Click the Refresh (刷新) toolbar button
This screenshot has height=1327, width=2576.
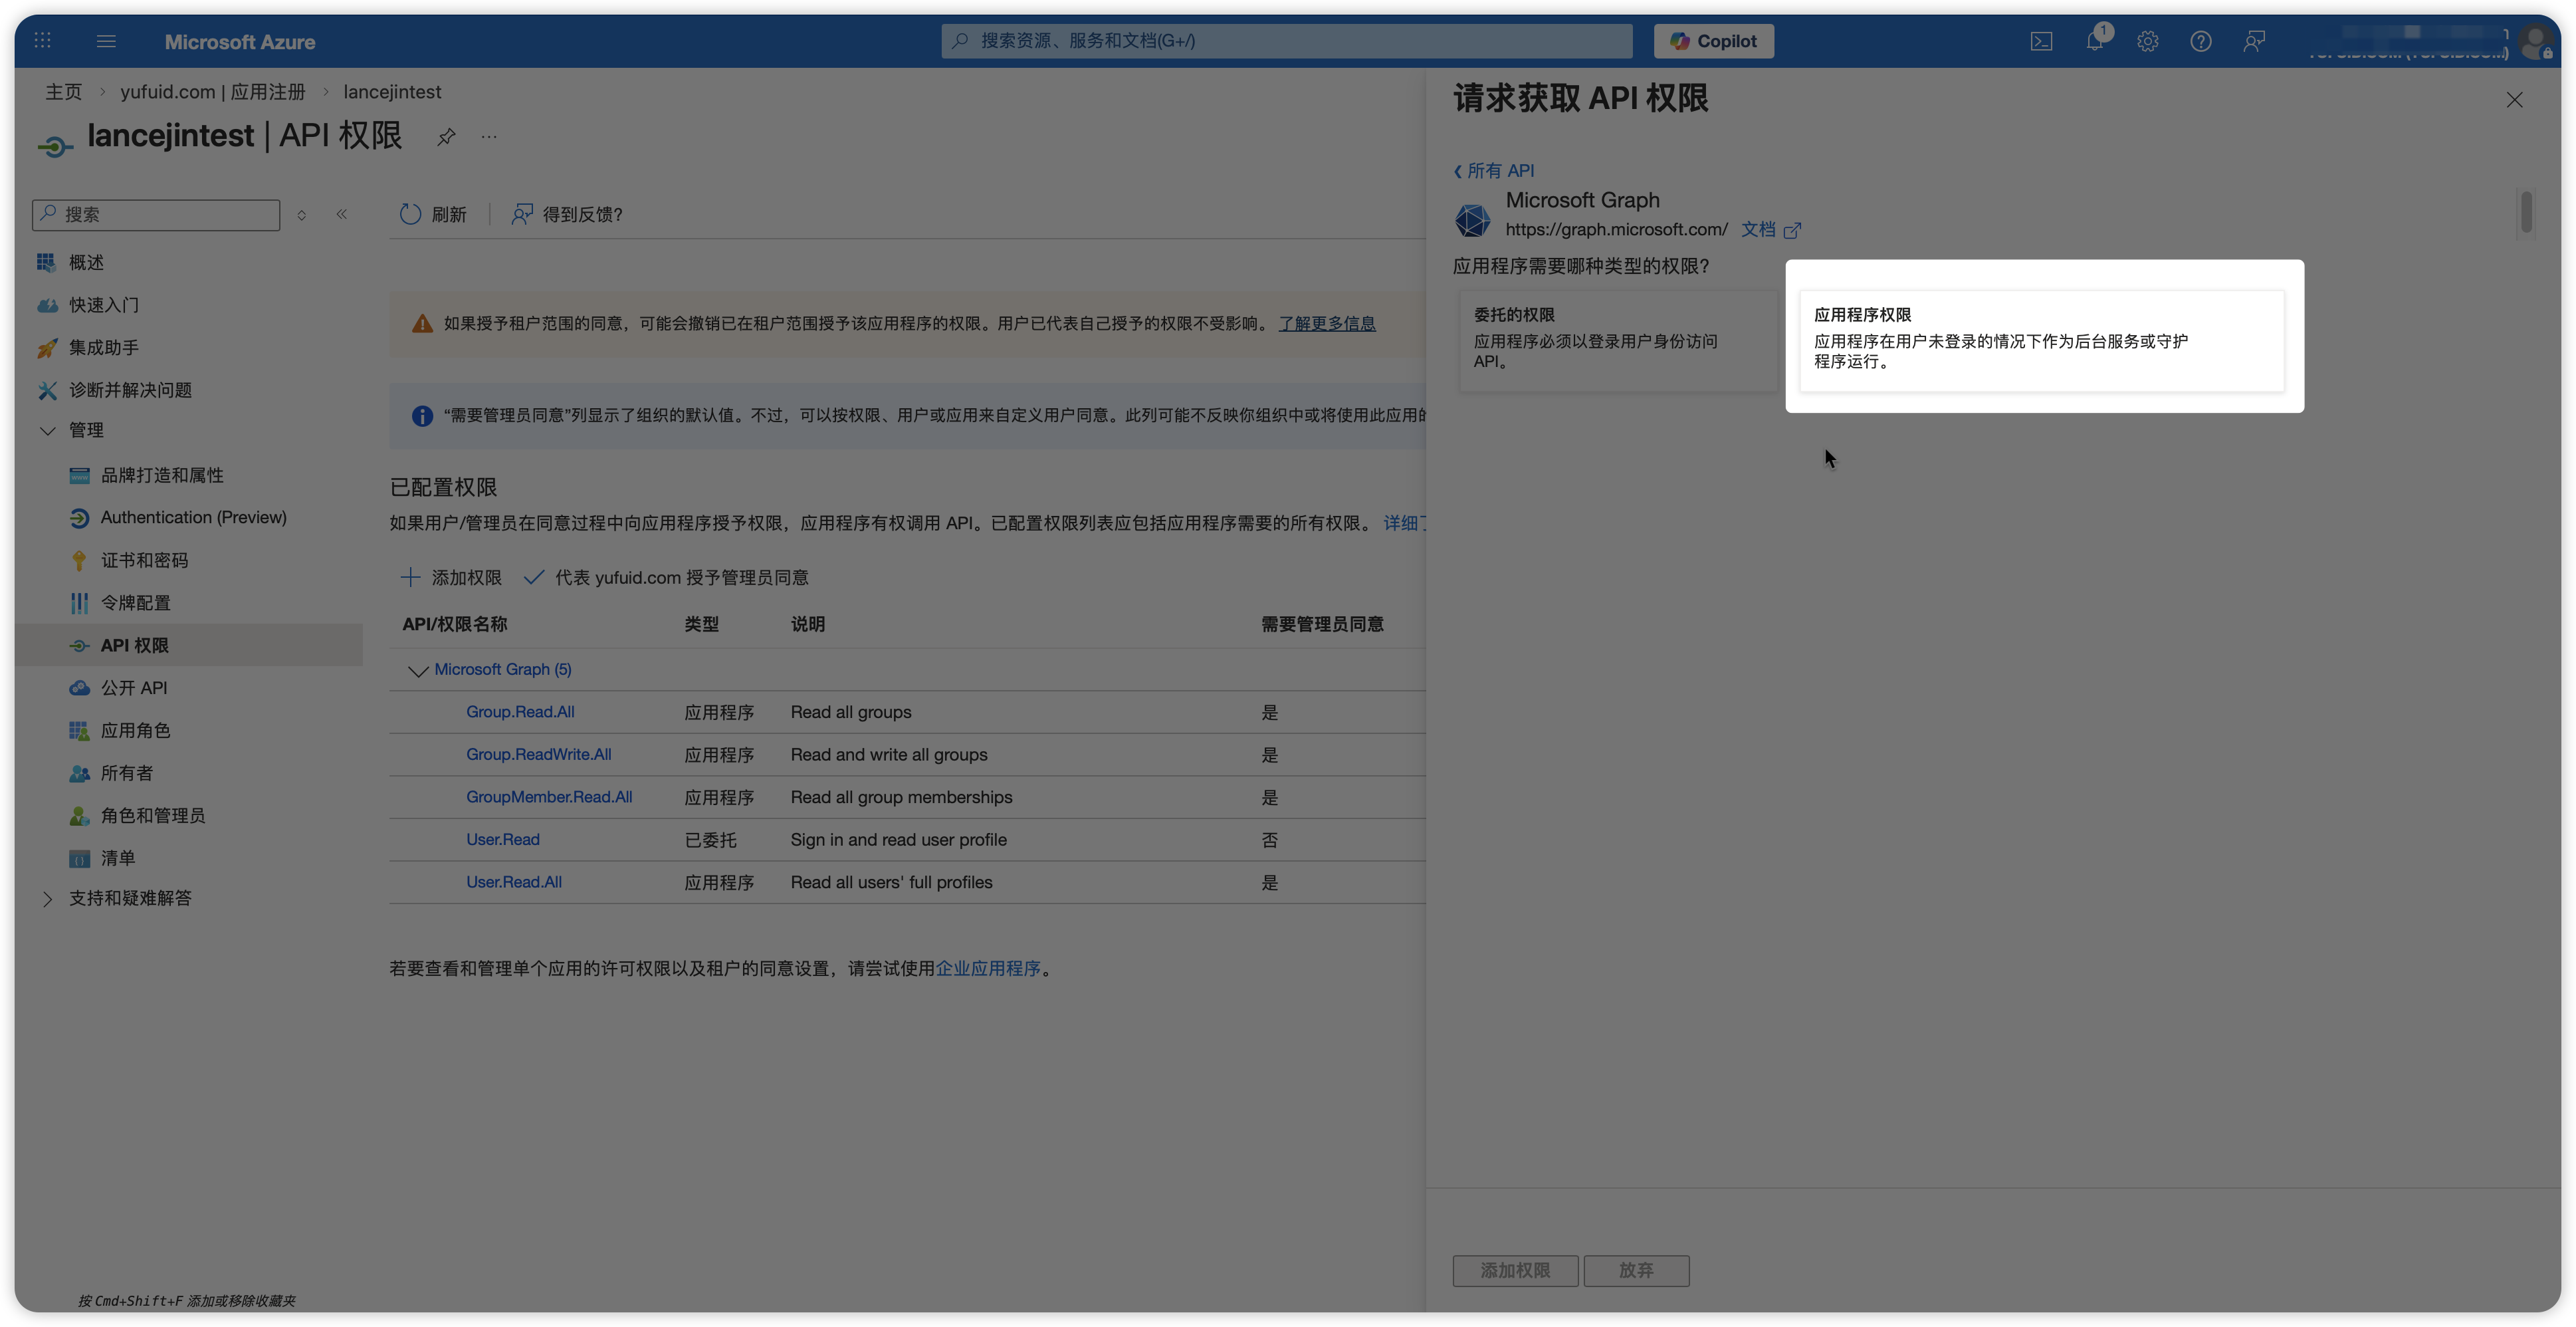click(433, 214)
